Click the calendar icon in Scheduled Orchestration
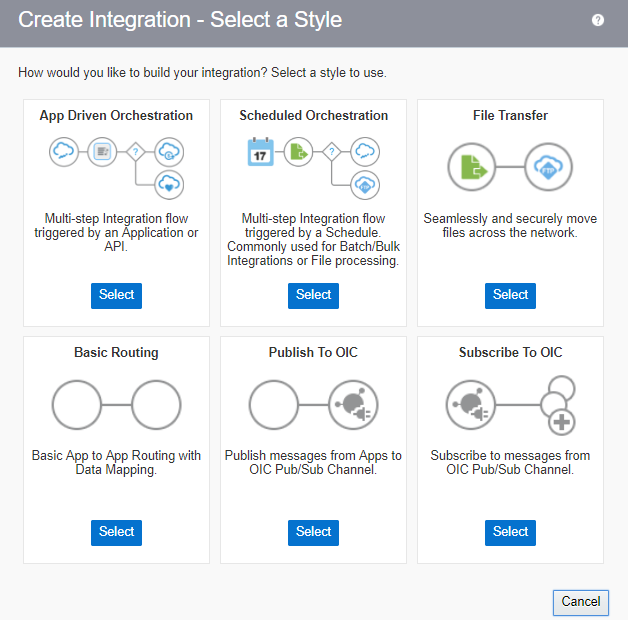Viewport: 628px width, 620px height. [260, 152]
